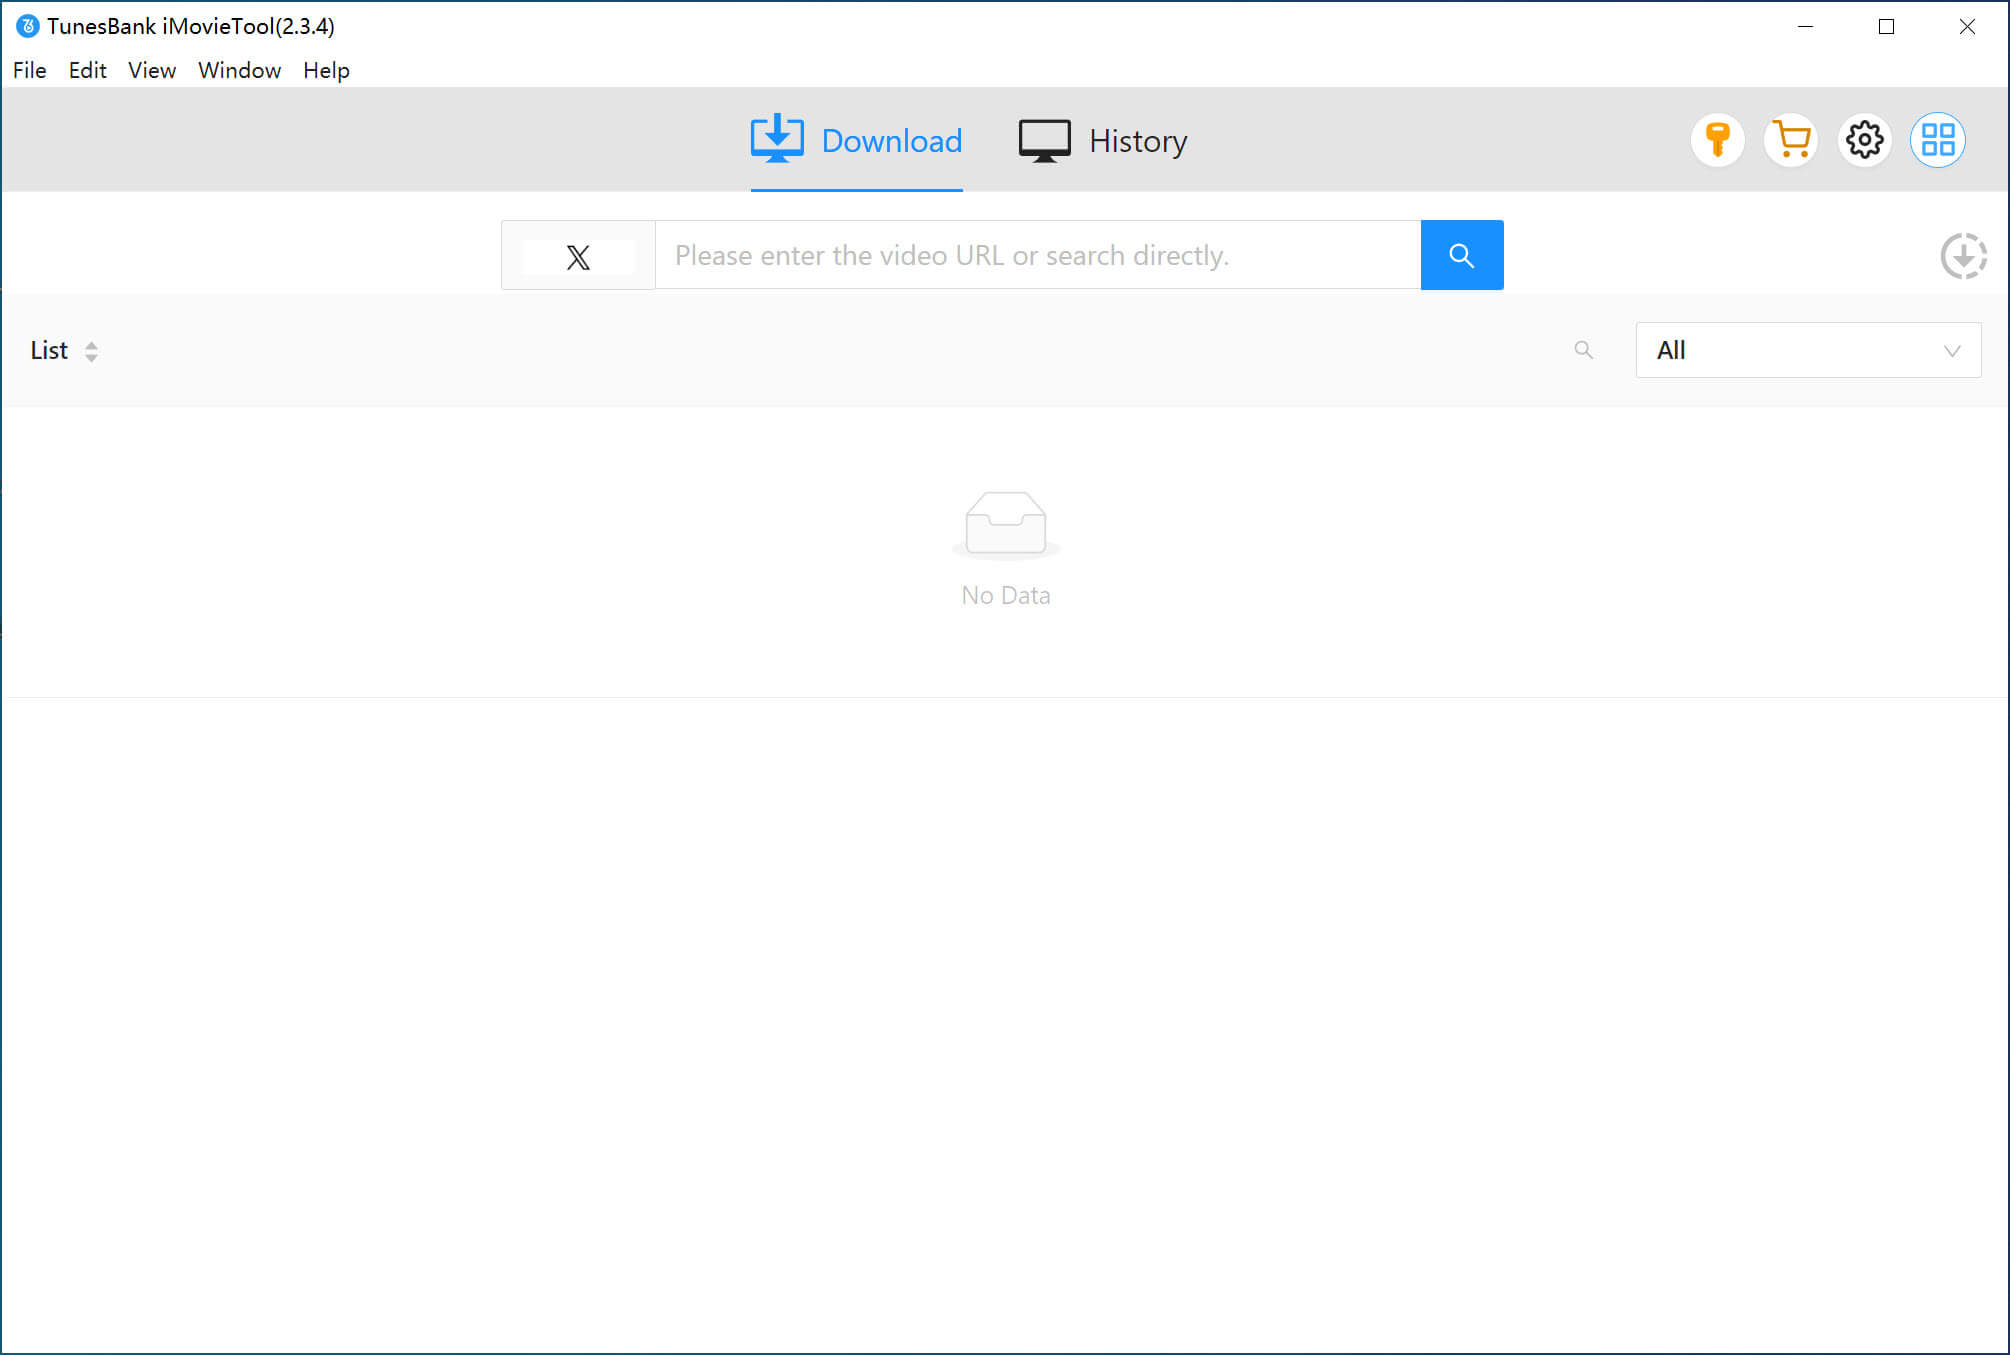
Task: Click the grid/dashboard view icon
Action: (1937, 139)
